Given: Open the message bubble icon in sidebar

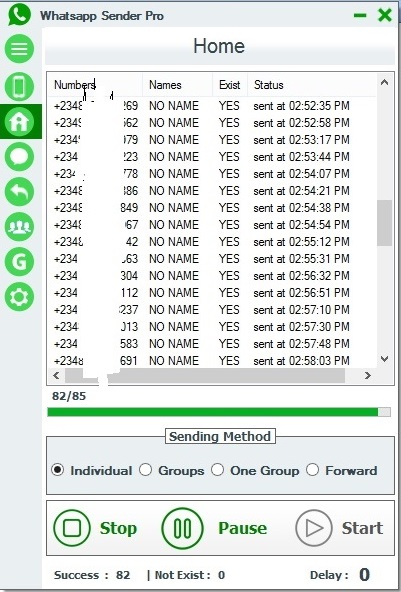Looking at the screenshot, I should [19, 156].
